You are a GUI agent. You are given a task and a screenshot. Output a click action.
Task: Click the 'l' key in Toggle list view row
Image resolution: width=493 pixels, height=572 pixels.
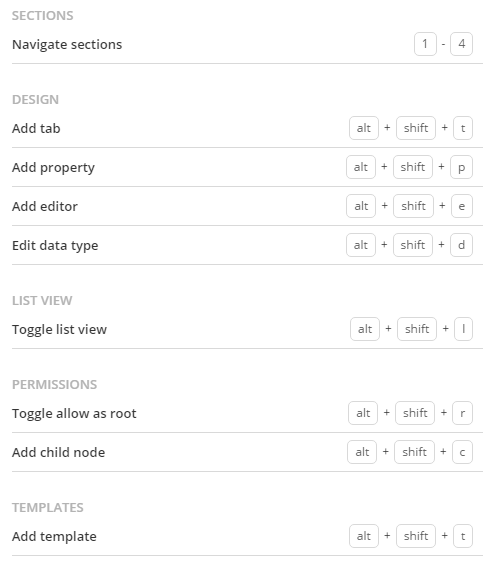[463, 329]
